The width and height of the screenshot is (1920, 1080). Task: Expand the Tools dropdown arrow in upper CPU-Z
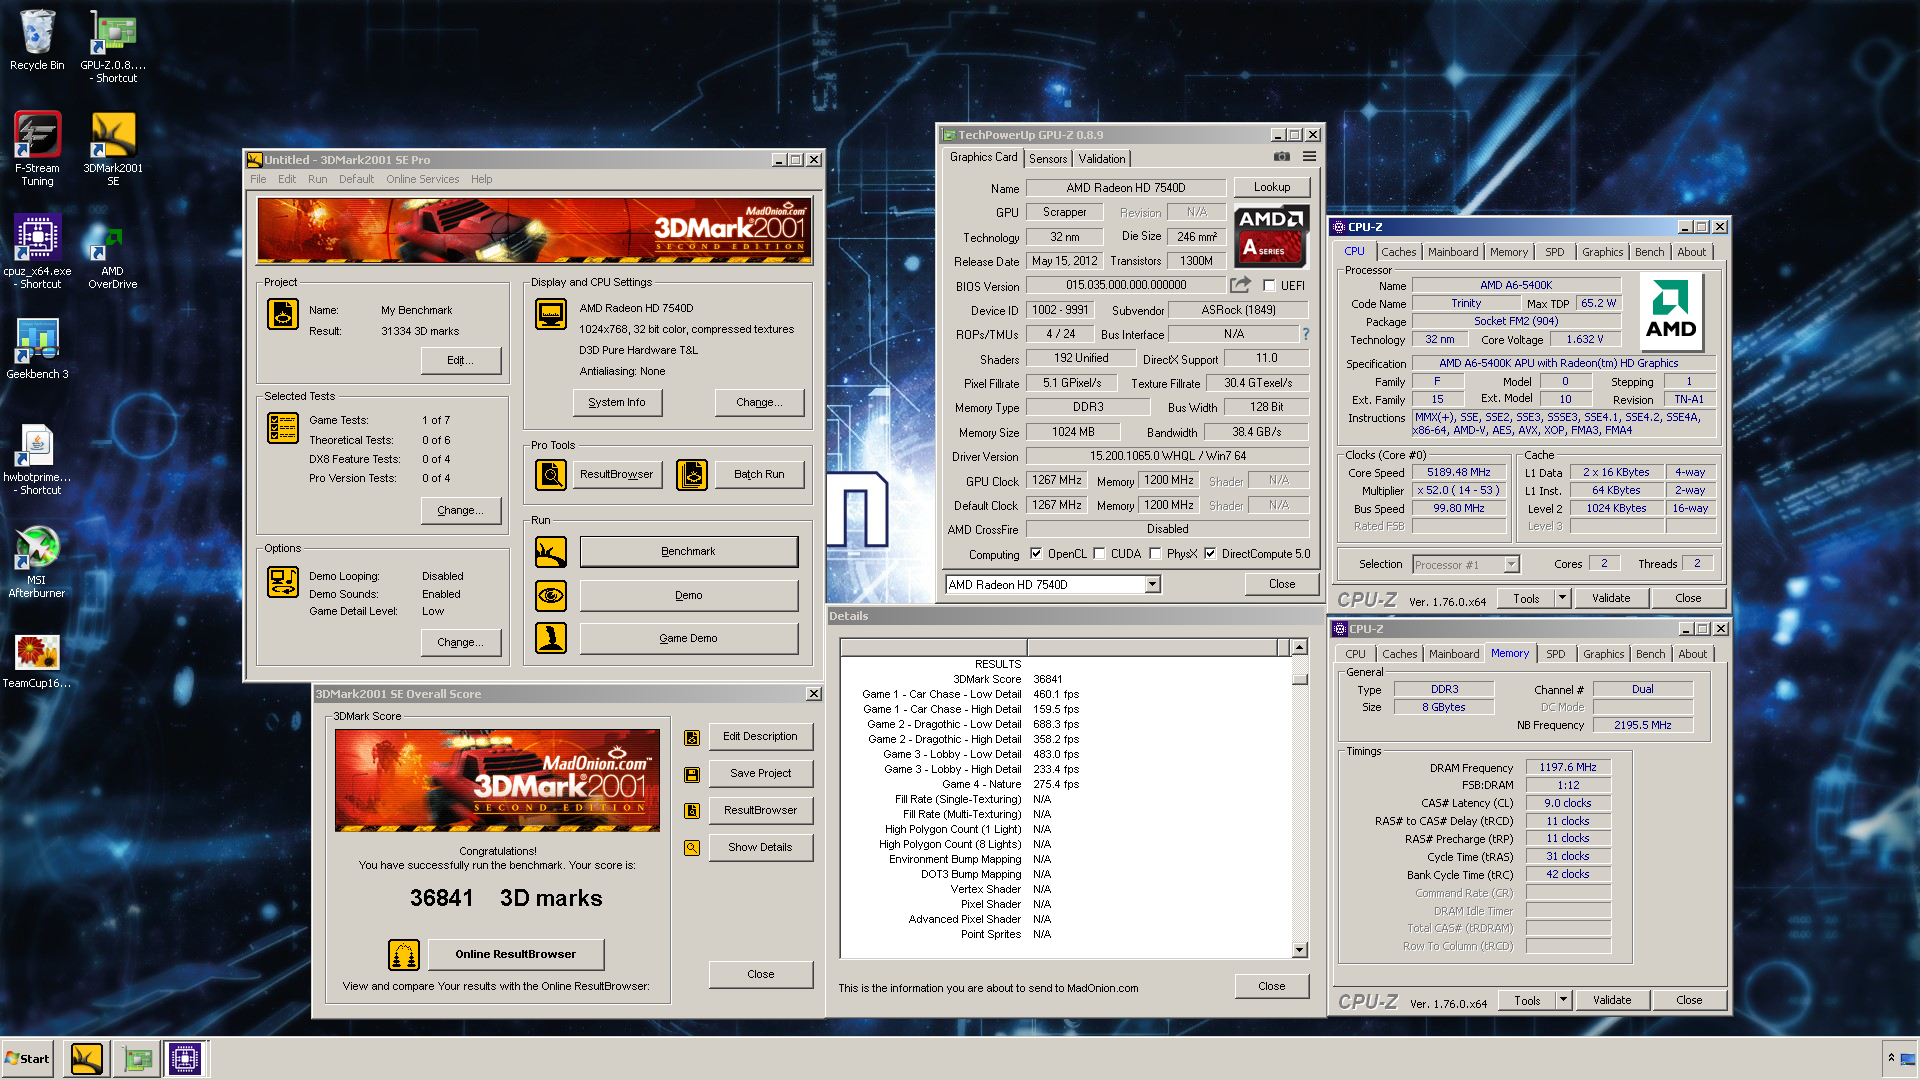click(x=1562, y=598)
